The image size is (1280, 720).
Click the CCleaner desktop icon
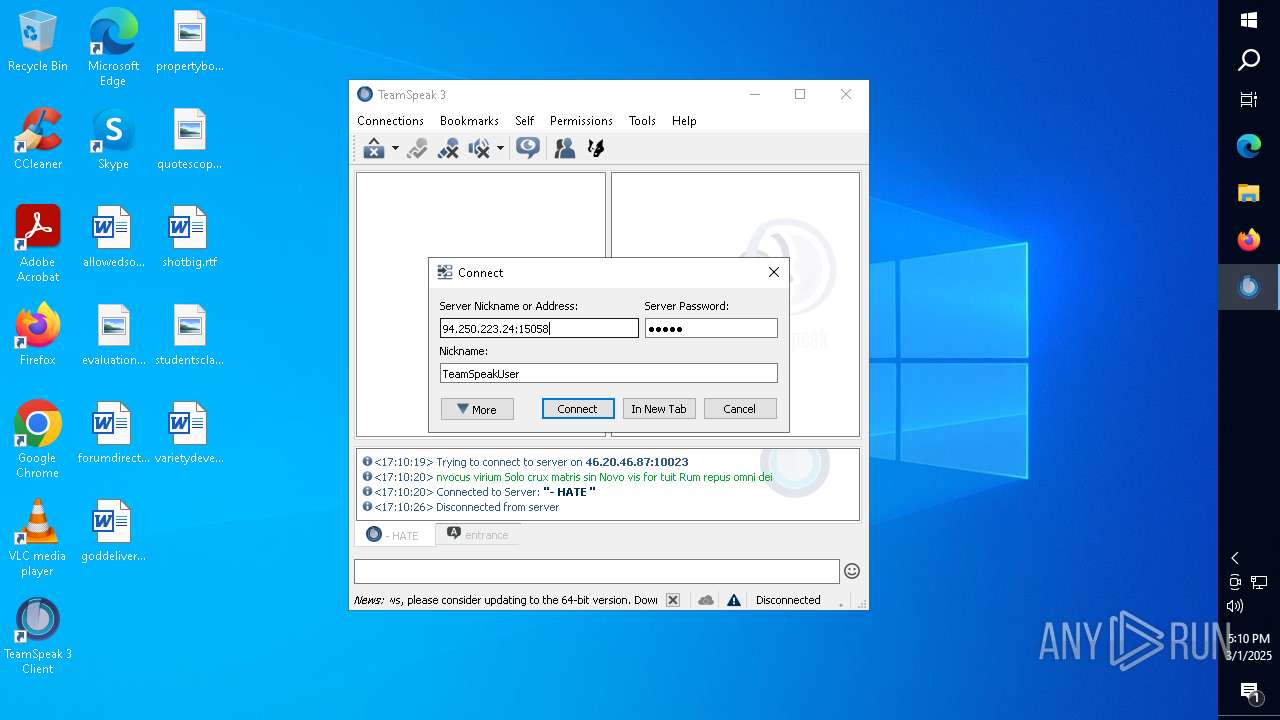click(38, 139)
